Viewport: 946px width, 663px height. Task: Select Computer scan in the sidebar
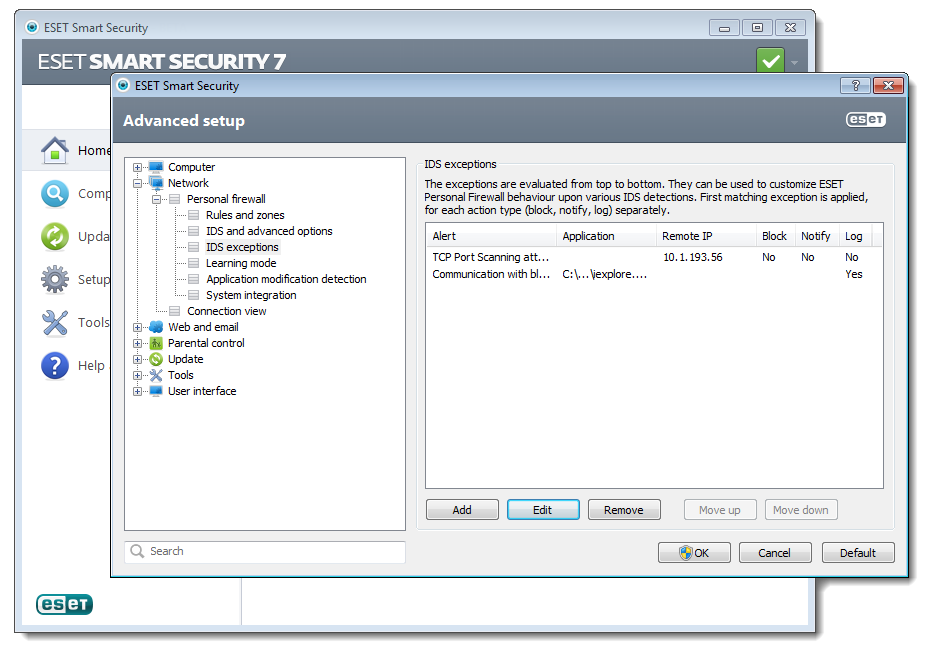(55, 193)
